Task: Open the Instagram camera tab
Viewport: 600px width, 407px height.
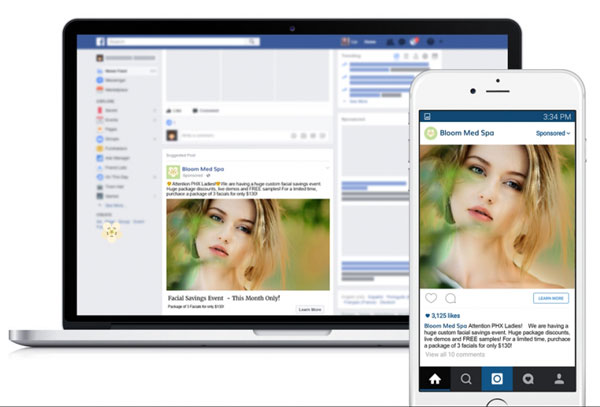Action: 496,380
